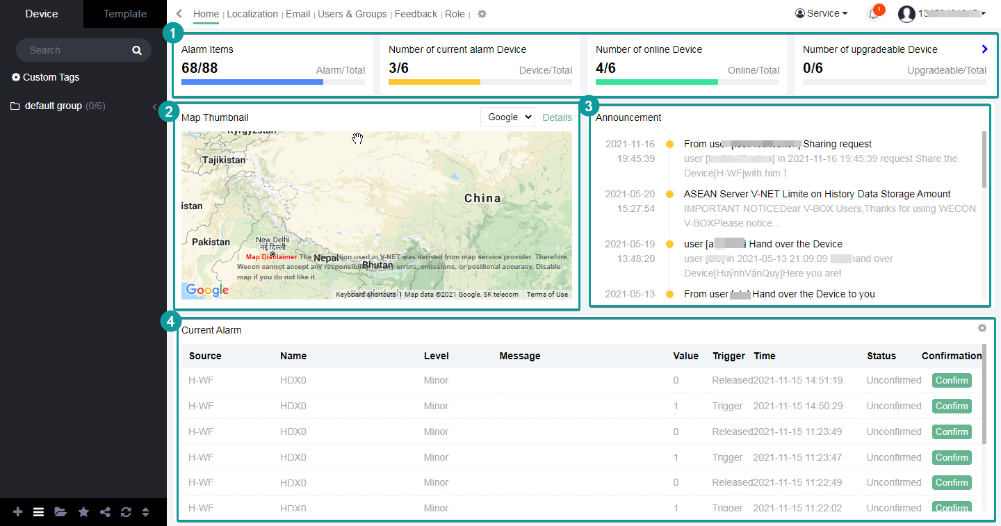Click the plus add device icon
Image resolution: width=1001 pixels, height=526 pixels.
pyautogui.click(x=17, y=512)
